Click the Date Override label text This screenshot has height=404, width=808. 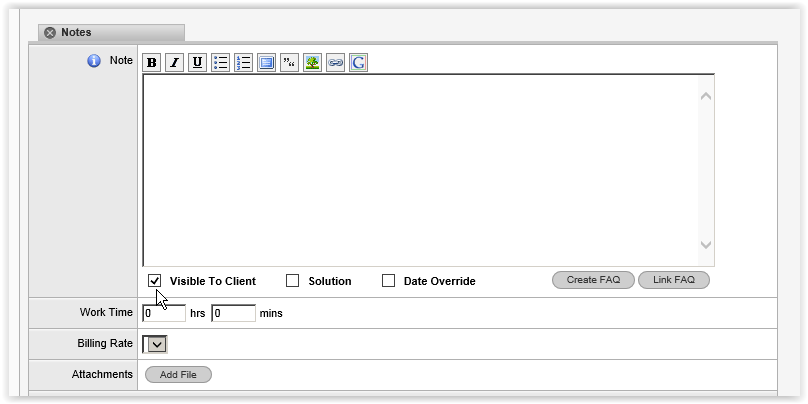click(440, 281)
